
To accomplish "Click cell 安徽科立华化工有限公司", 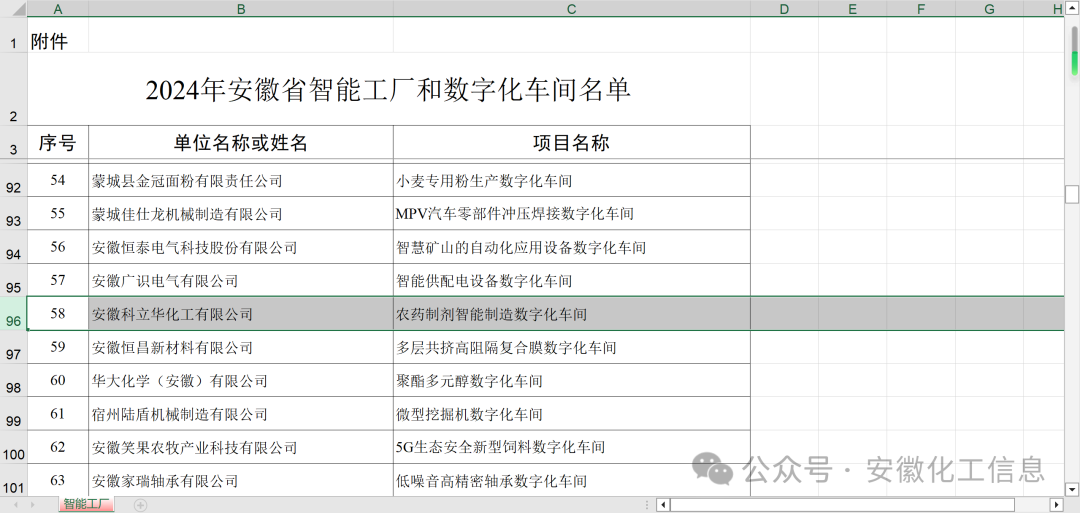I will pyautogui.click(x=241, y=314).
